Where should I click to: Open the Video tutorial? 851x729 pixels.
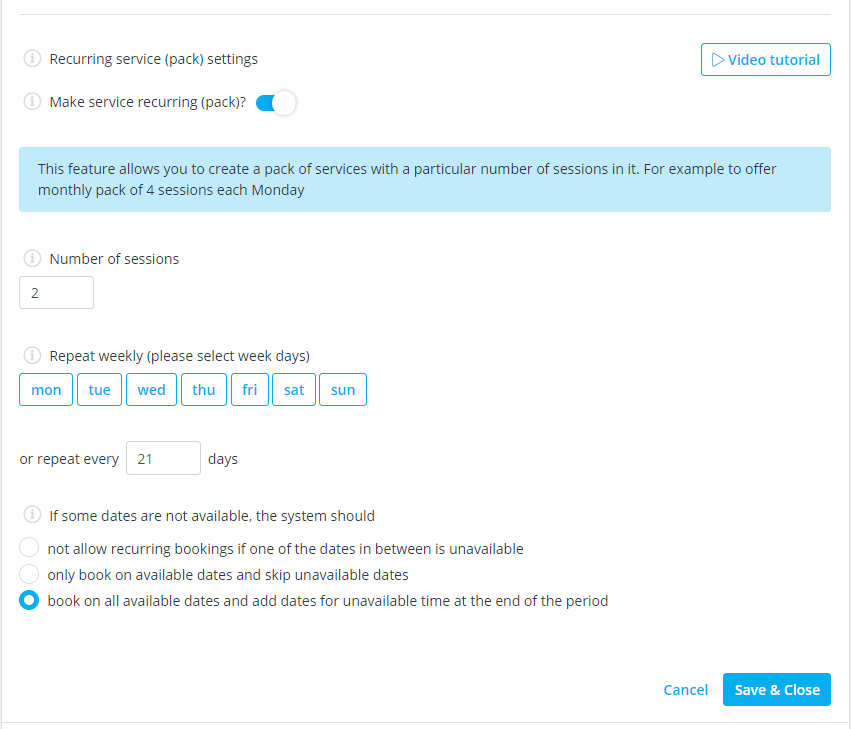click(x=765, y=60)
